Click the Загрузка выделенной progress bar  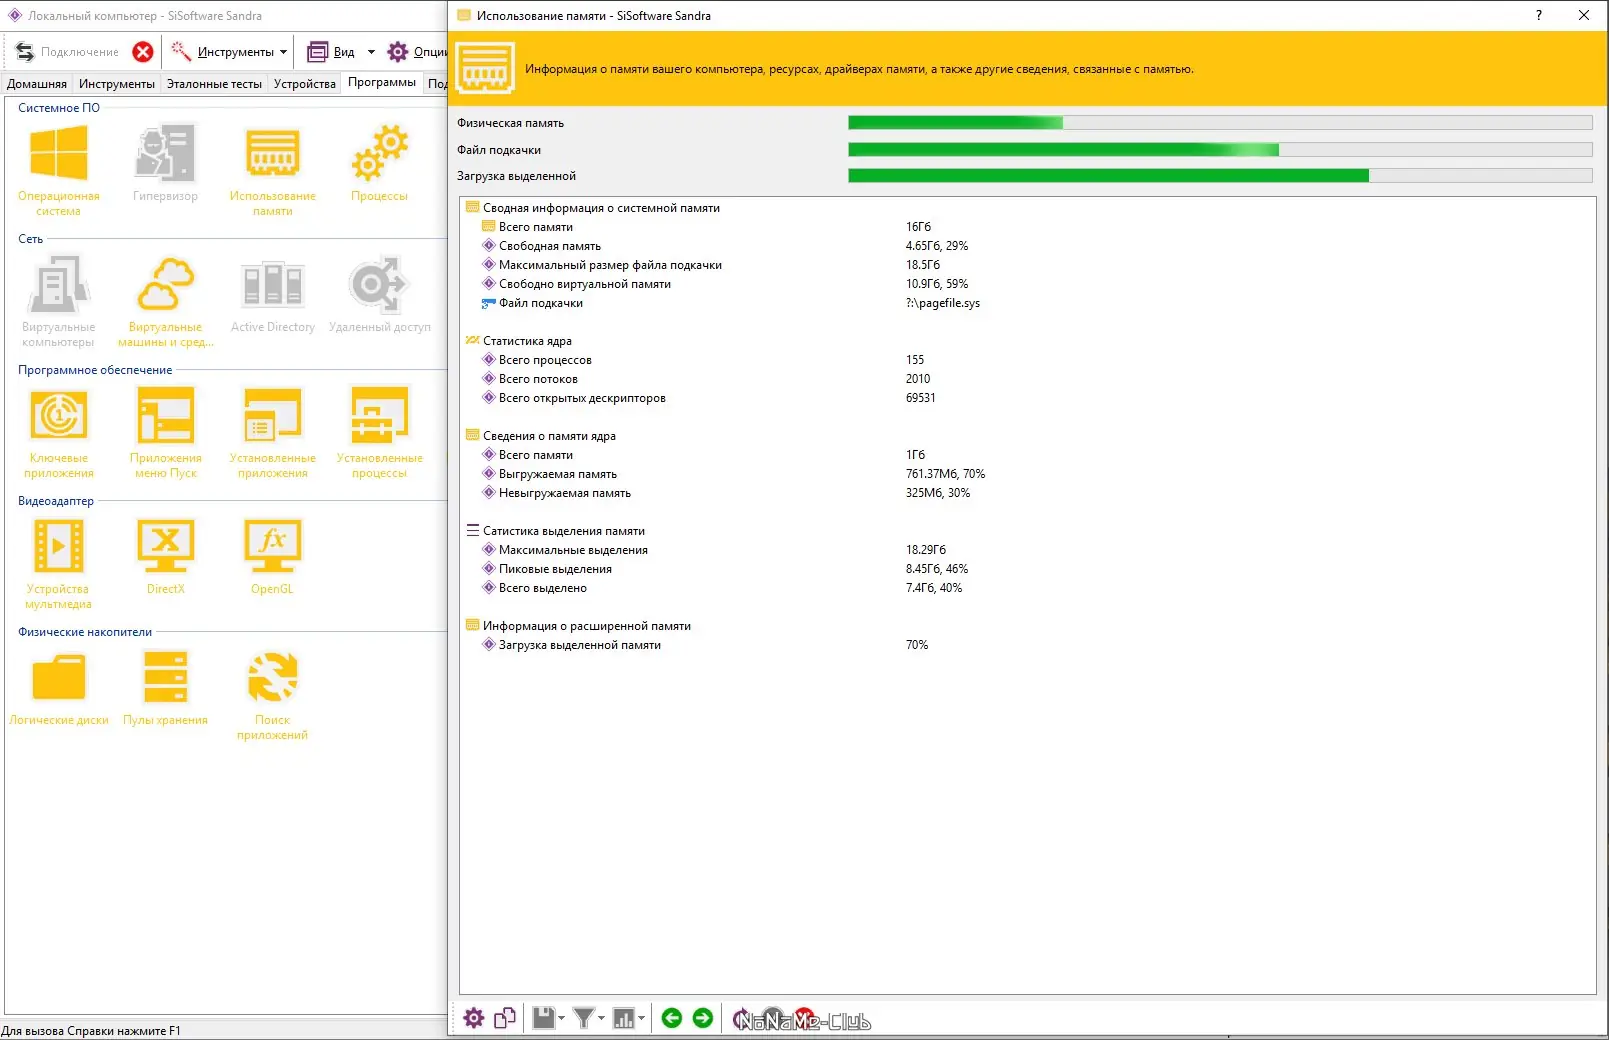1220,176
